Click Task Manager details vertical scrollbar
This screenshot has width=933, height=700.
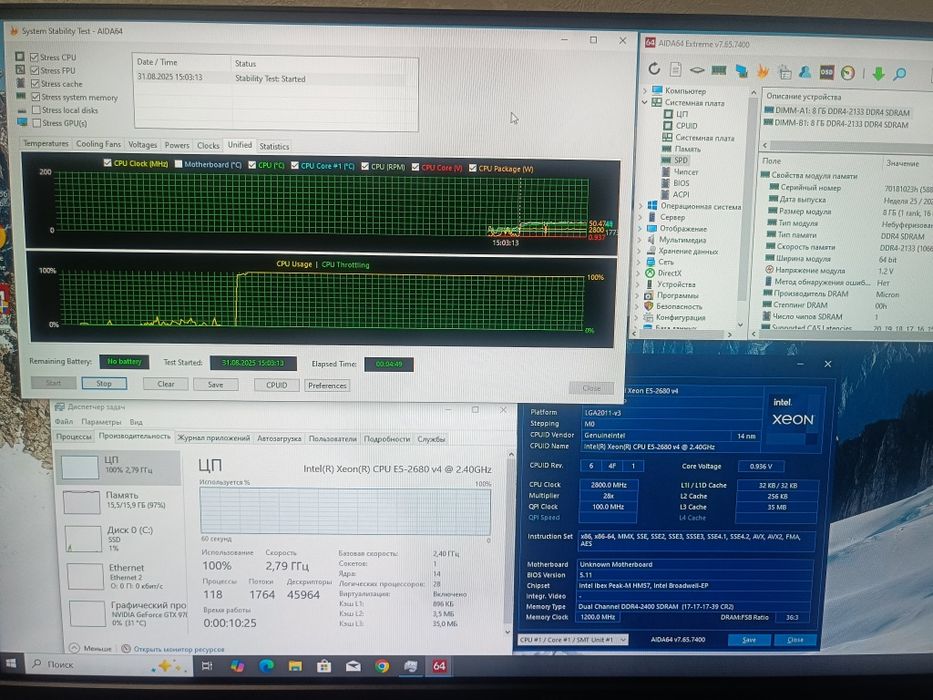pos(510,542)
